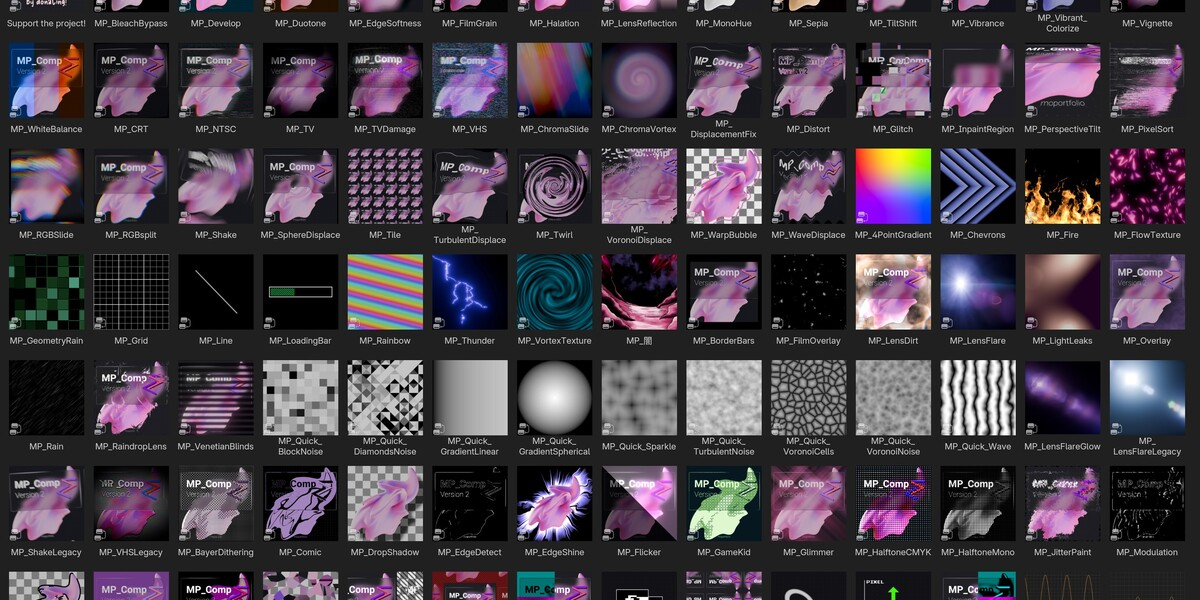
Task: Click the MP_Rainbow striped thumbnail
Action: coord(385,292)
